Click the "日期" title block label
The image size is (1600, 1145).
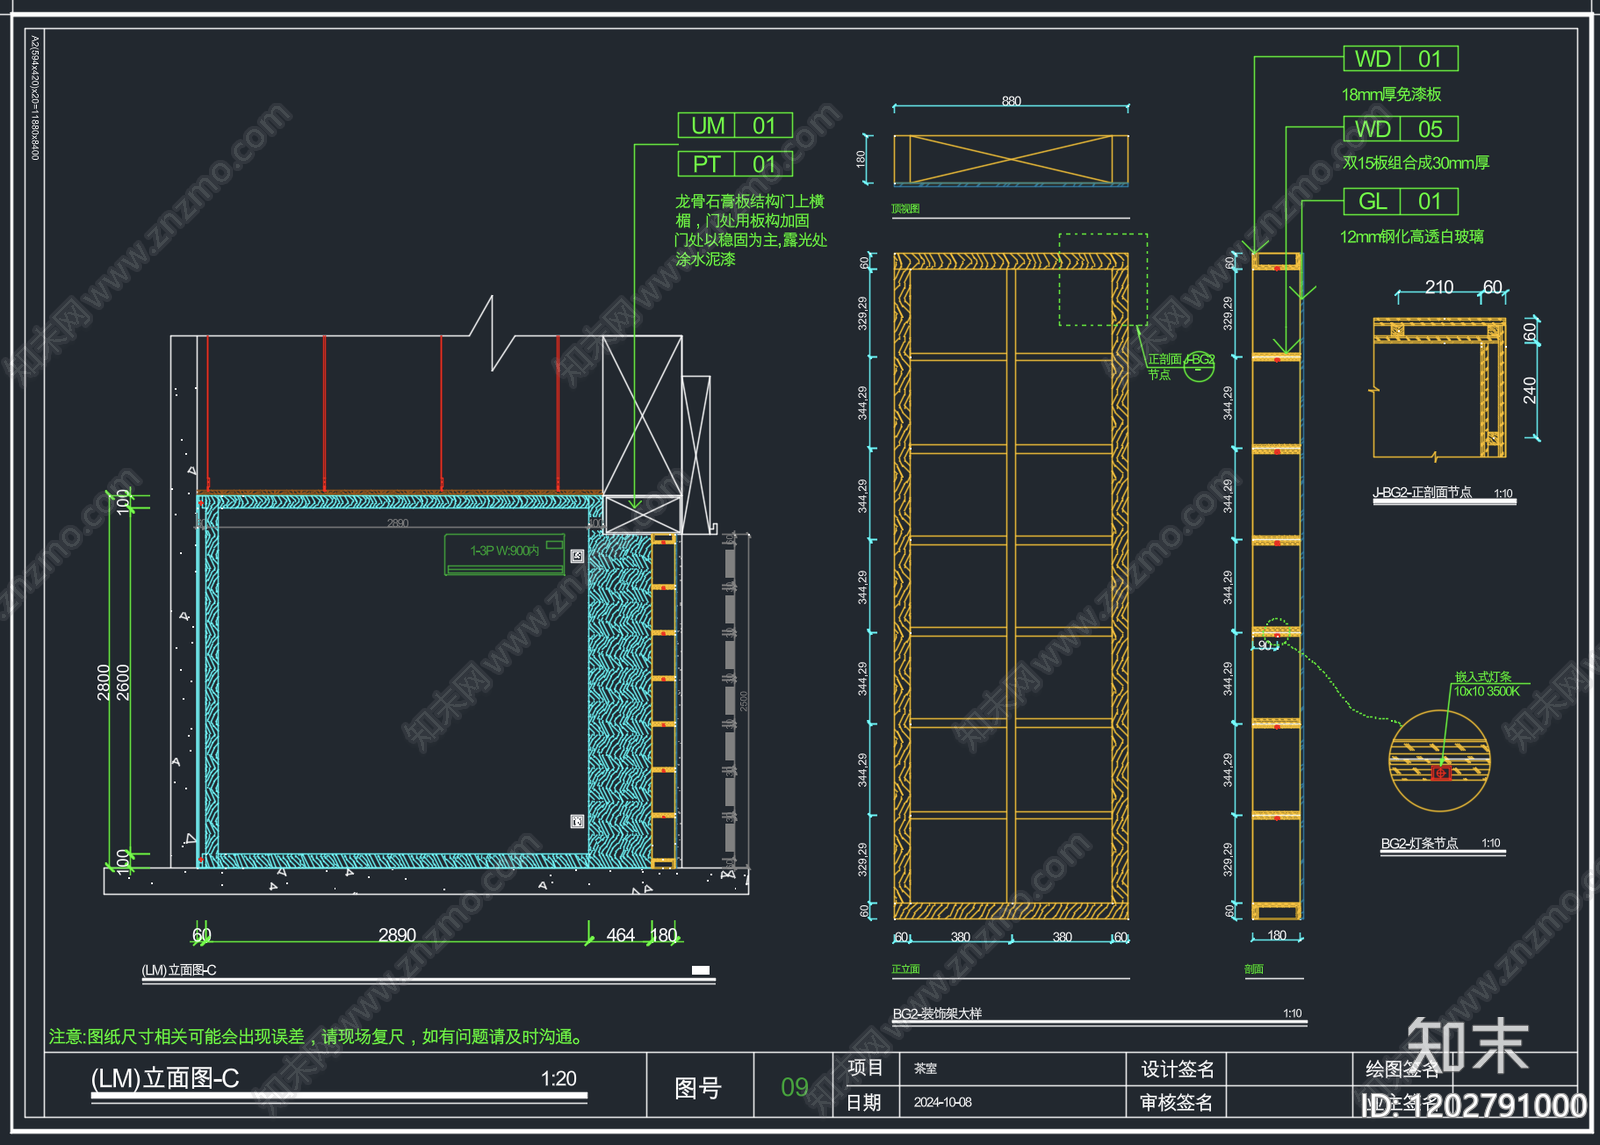[864, 1102]
